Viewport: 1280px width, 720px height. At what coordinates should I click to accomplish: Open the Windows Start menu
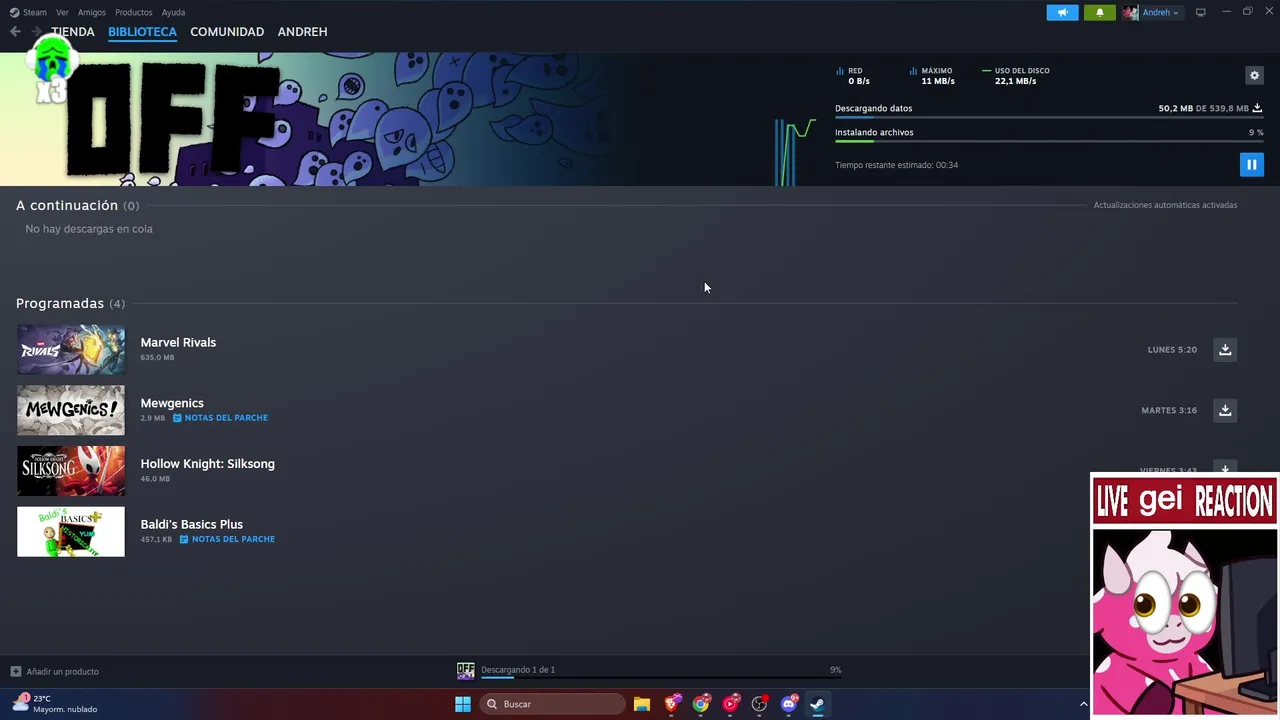coord(463,704)
